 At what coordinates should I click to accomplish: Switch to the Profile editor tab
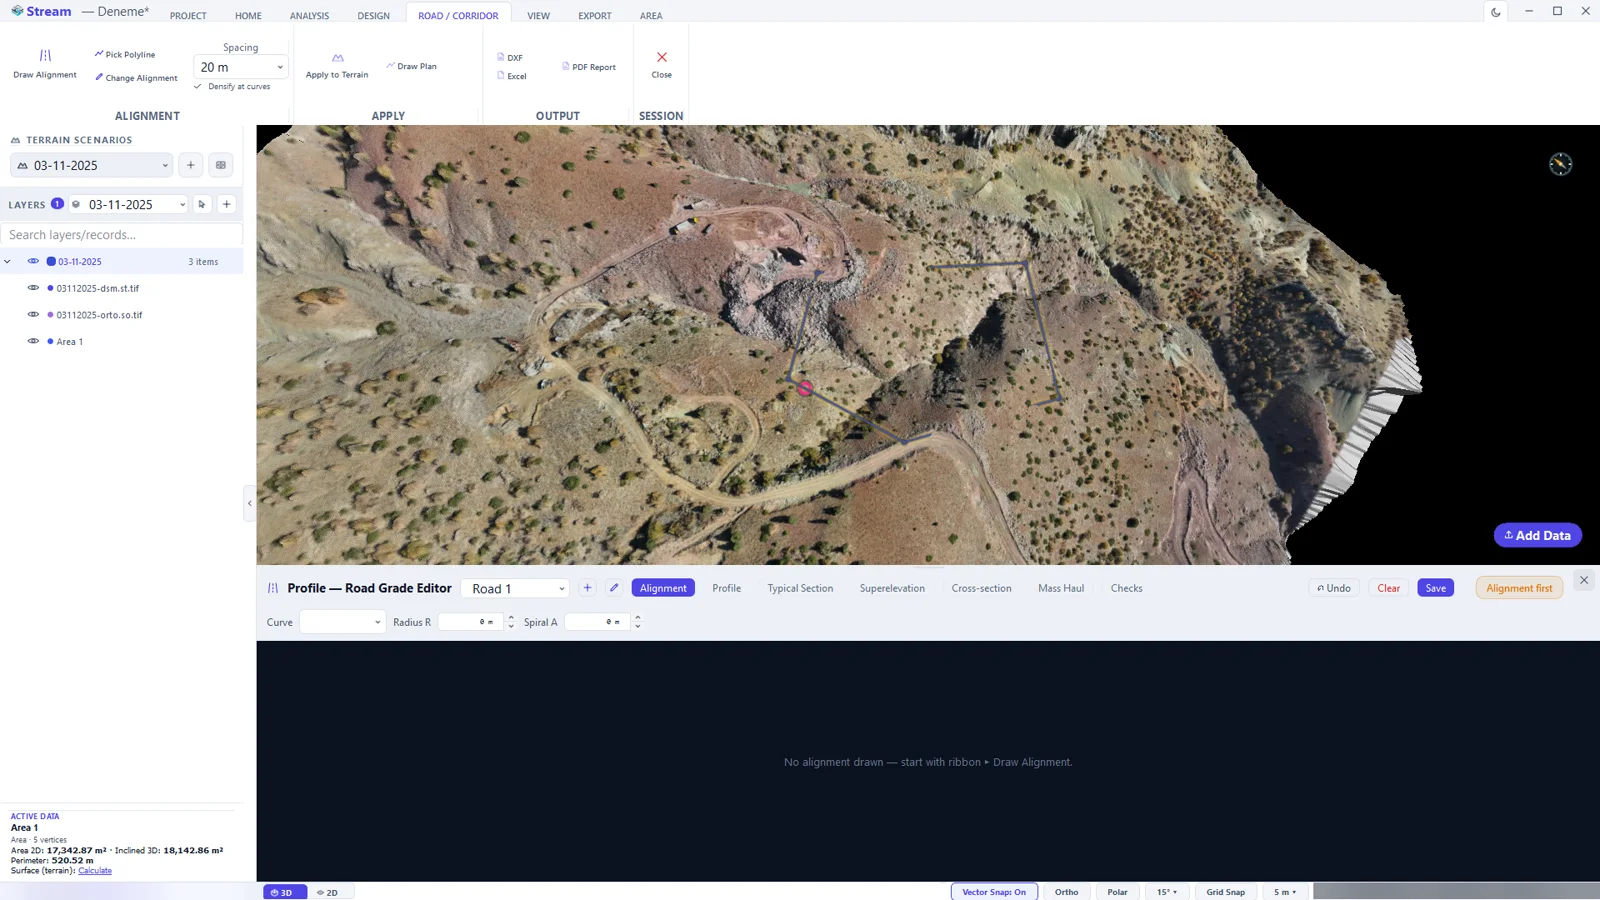[726, 588]
